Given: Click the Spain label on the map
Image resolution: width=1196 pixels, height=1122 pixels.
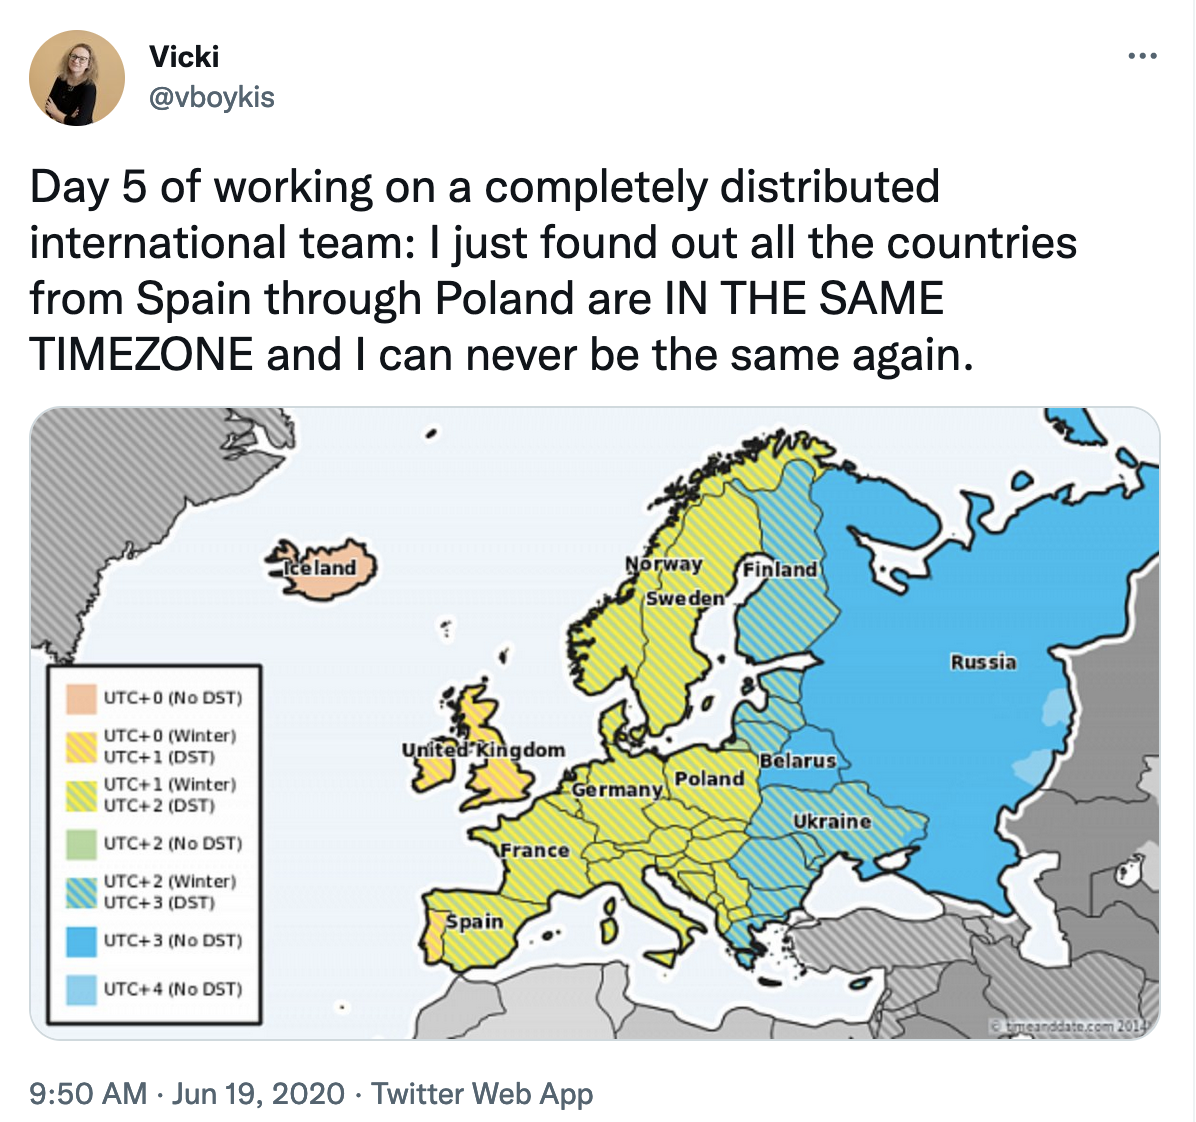Looking at the screenshot, I should tap(474, 921).
